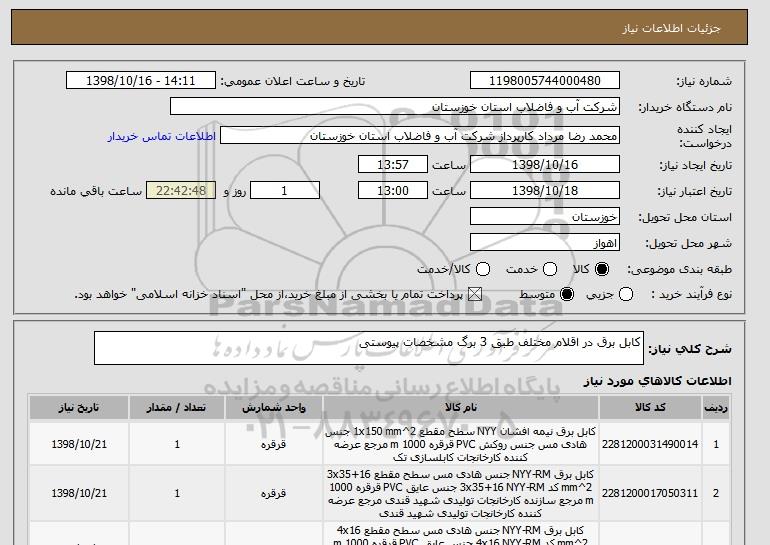This screenshot has width=770, height=545.
Task: Click the quantity 1 cell in row 1
Action: click(177, 444)
